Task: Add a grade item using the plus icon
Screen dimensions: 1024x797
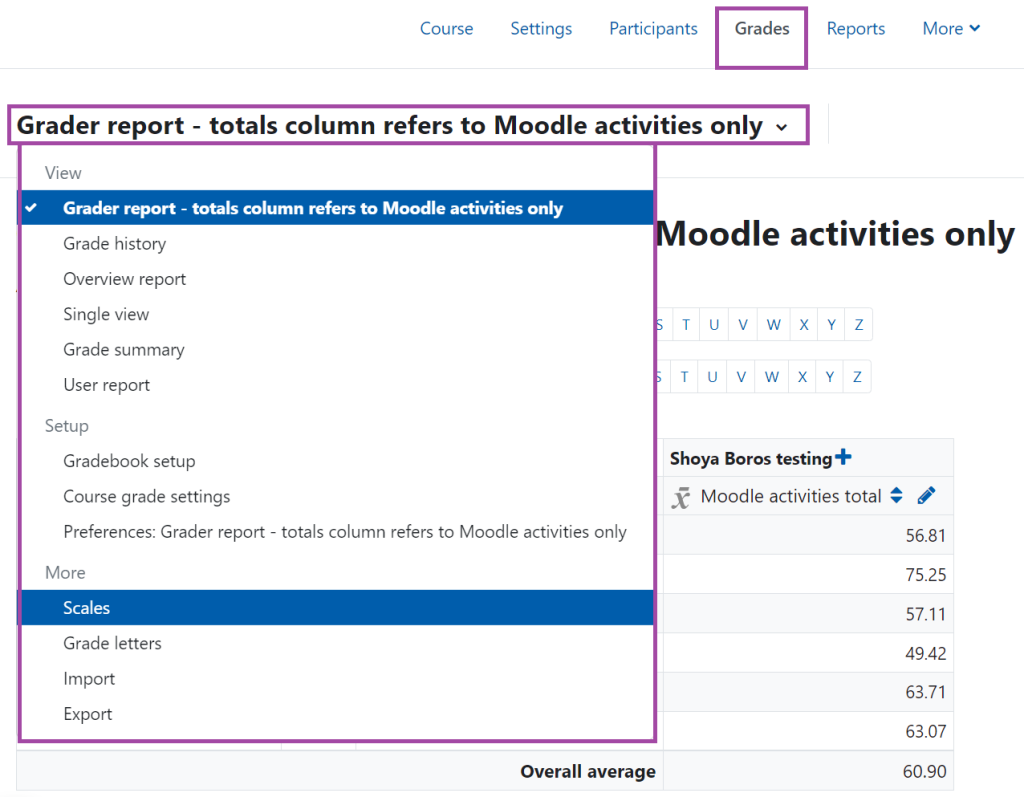Action: coord(845,456)
